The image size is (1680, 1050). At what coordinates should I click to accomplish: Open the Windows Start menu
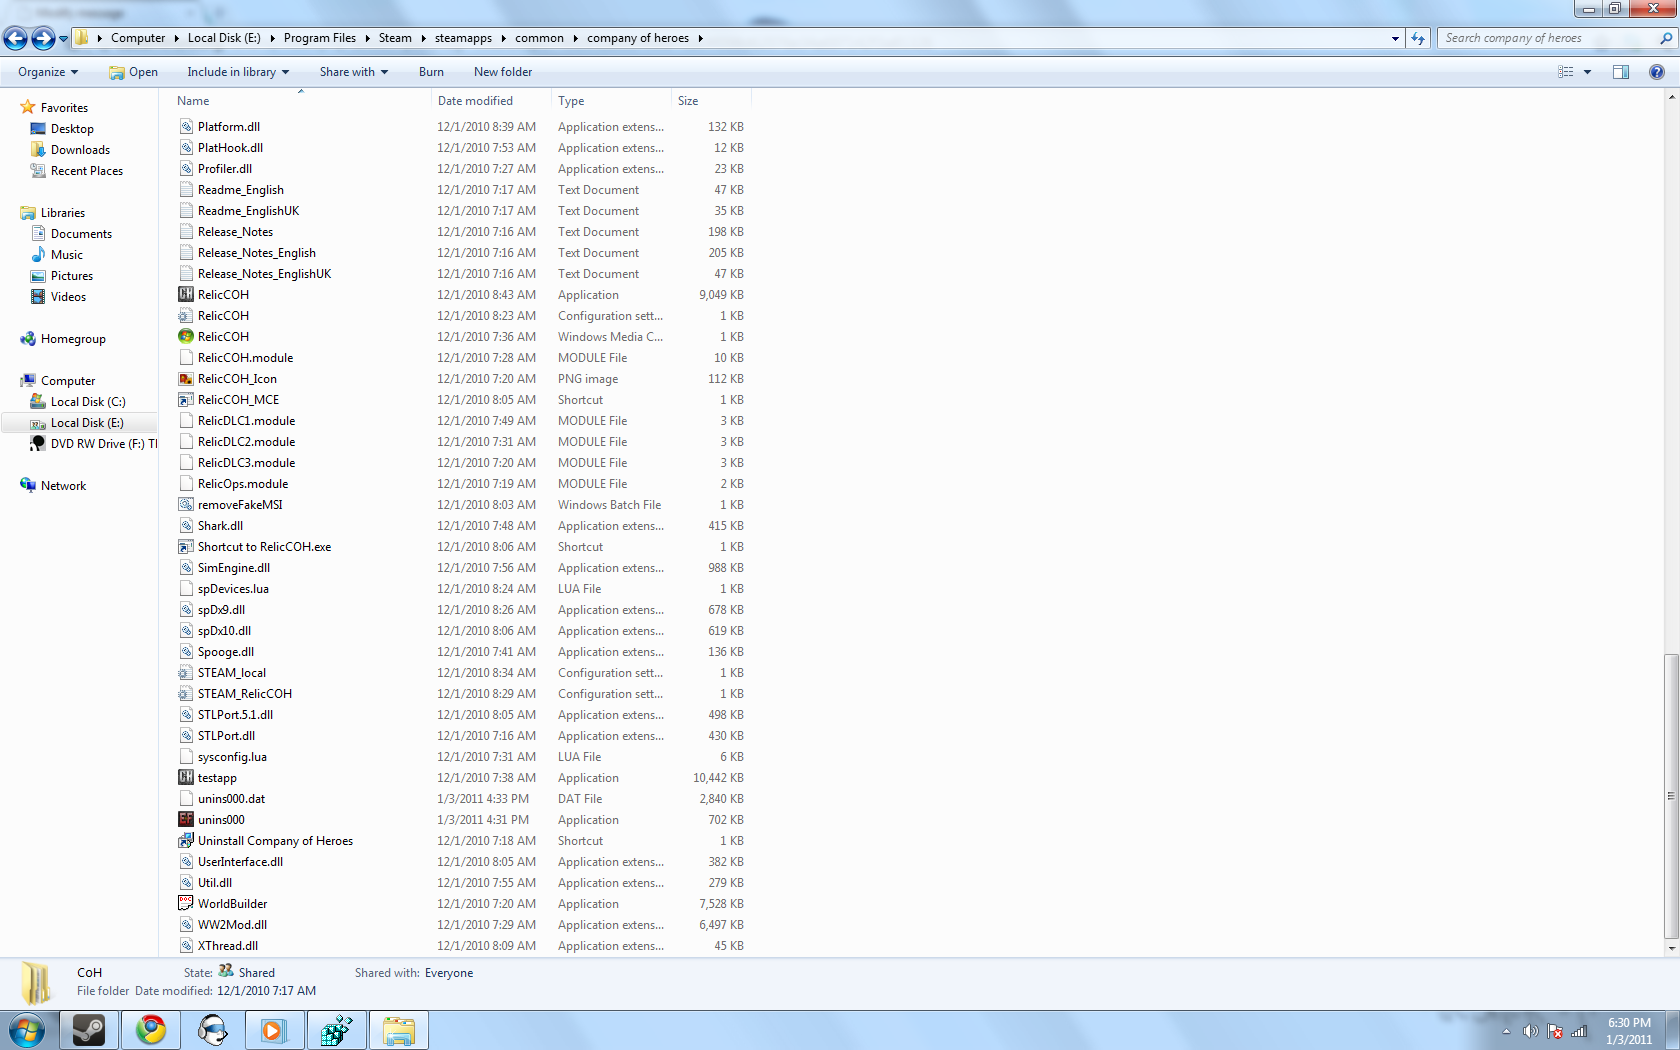coord(27,1030)
